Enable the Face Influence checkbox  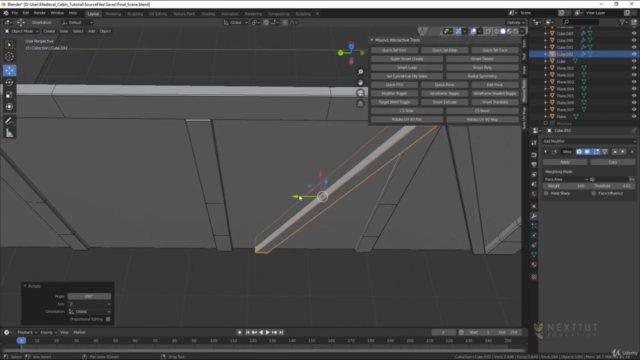pyautogui.click(x=593, y=193)
